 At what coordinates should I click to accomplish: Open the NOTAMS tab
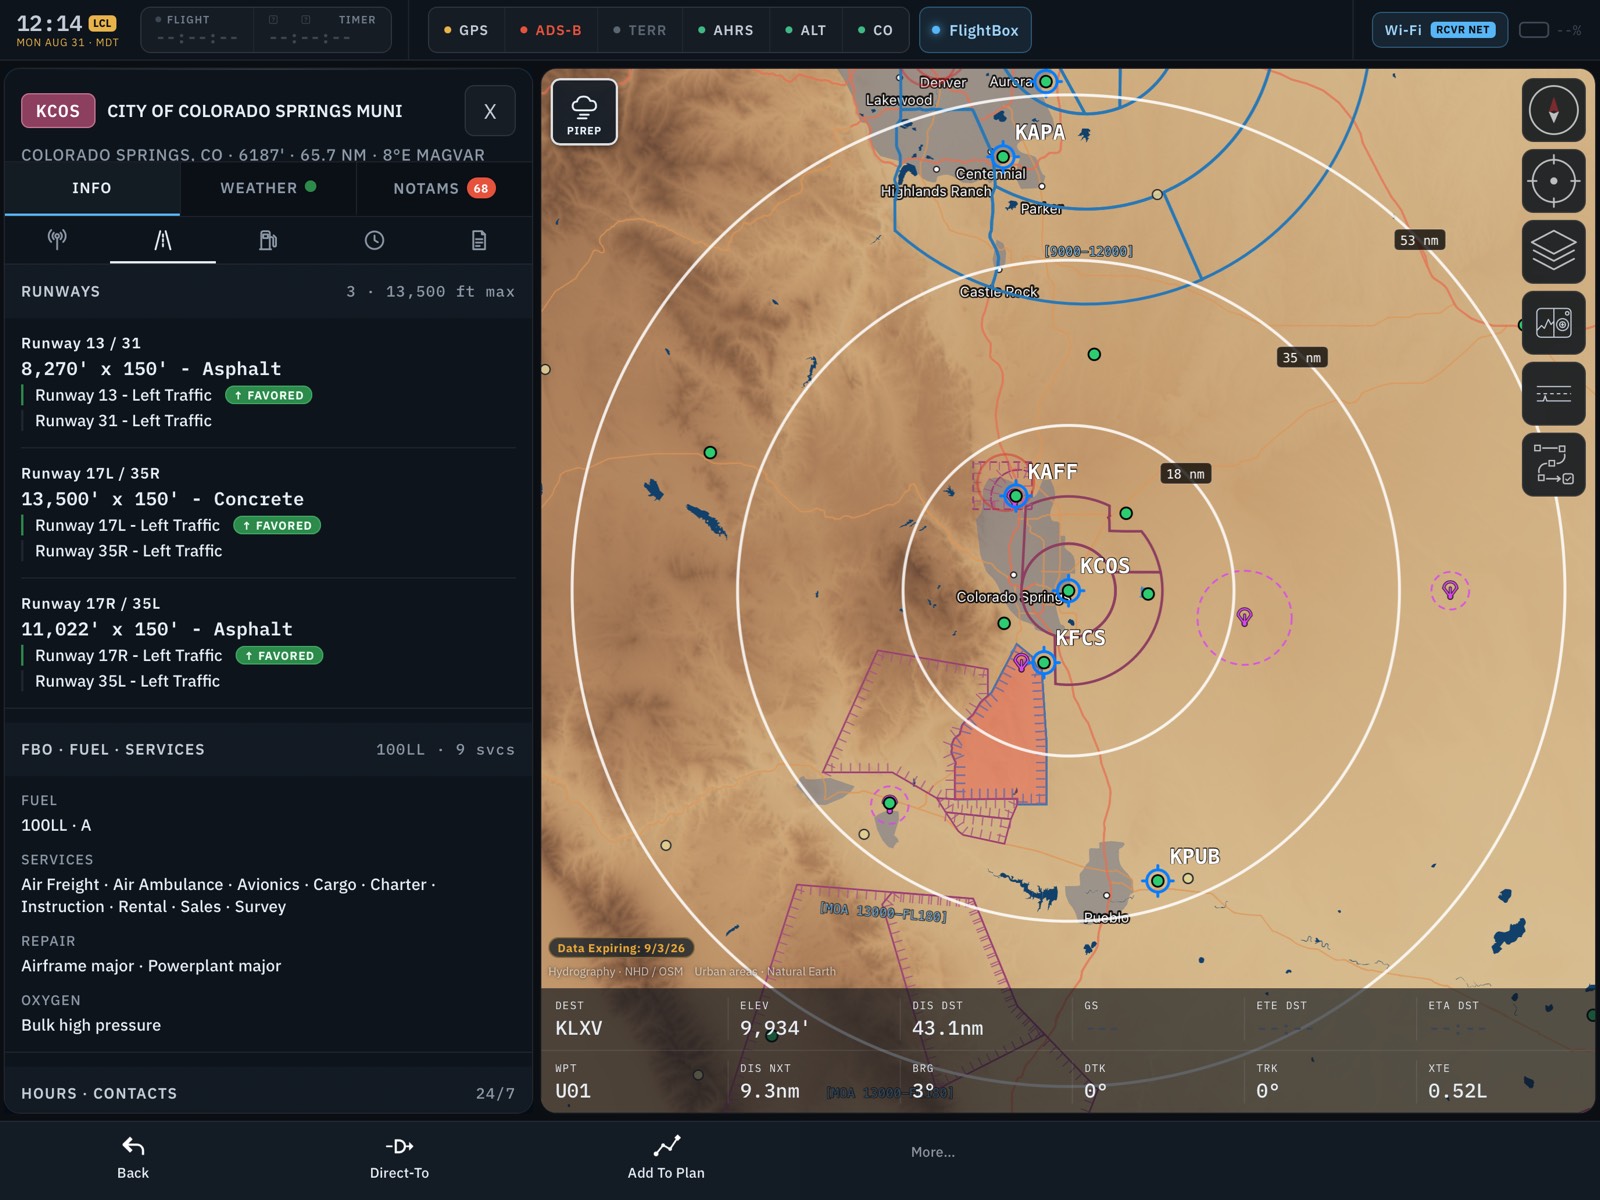(444, 188)
